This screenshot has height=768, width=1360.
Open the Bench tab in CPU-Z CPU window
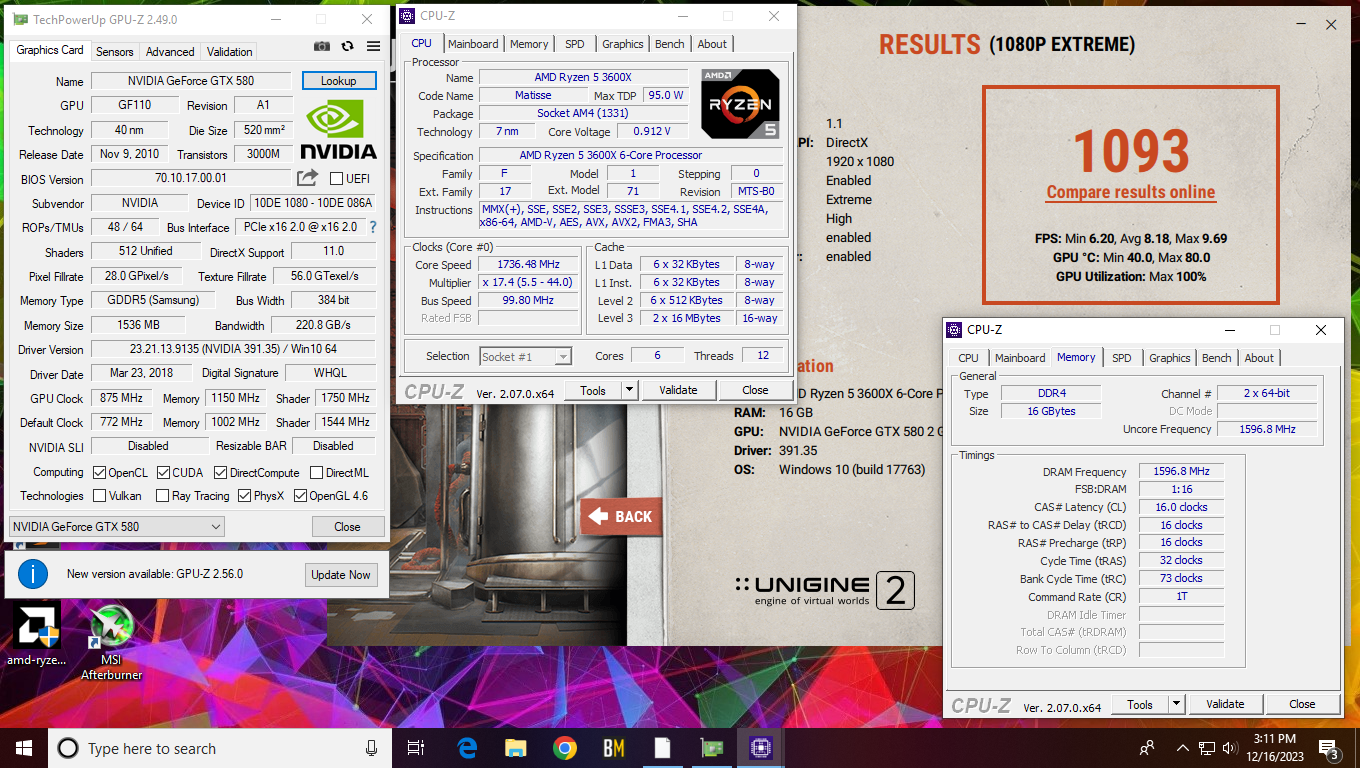click(670, 44)
